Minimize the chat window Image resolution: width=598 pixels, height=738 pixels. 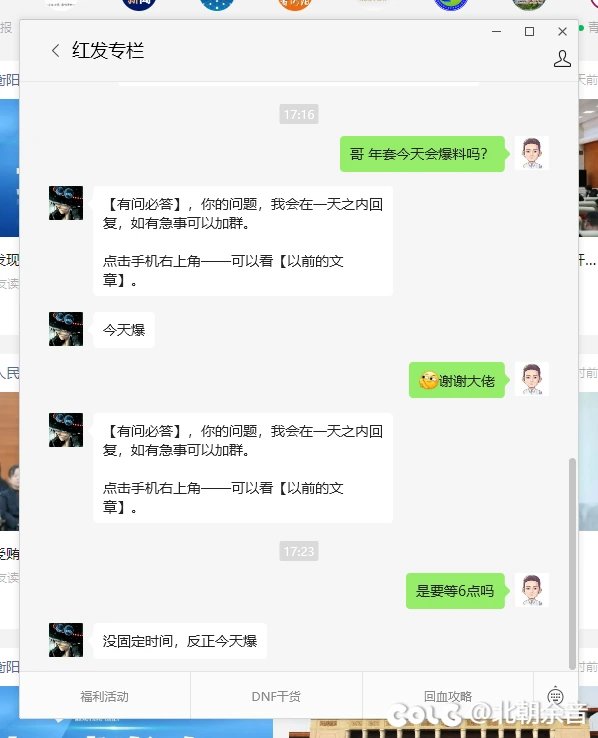click(x=496, y=32)
